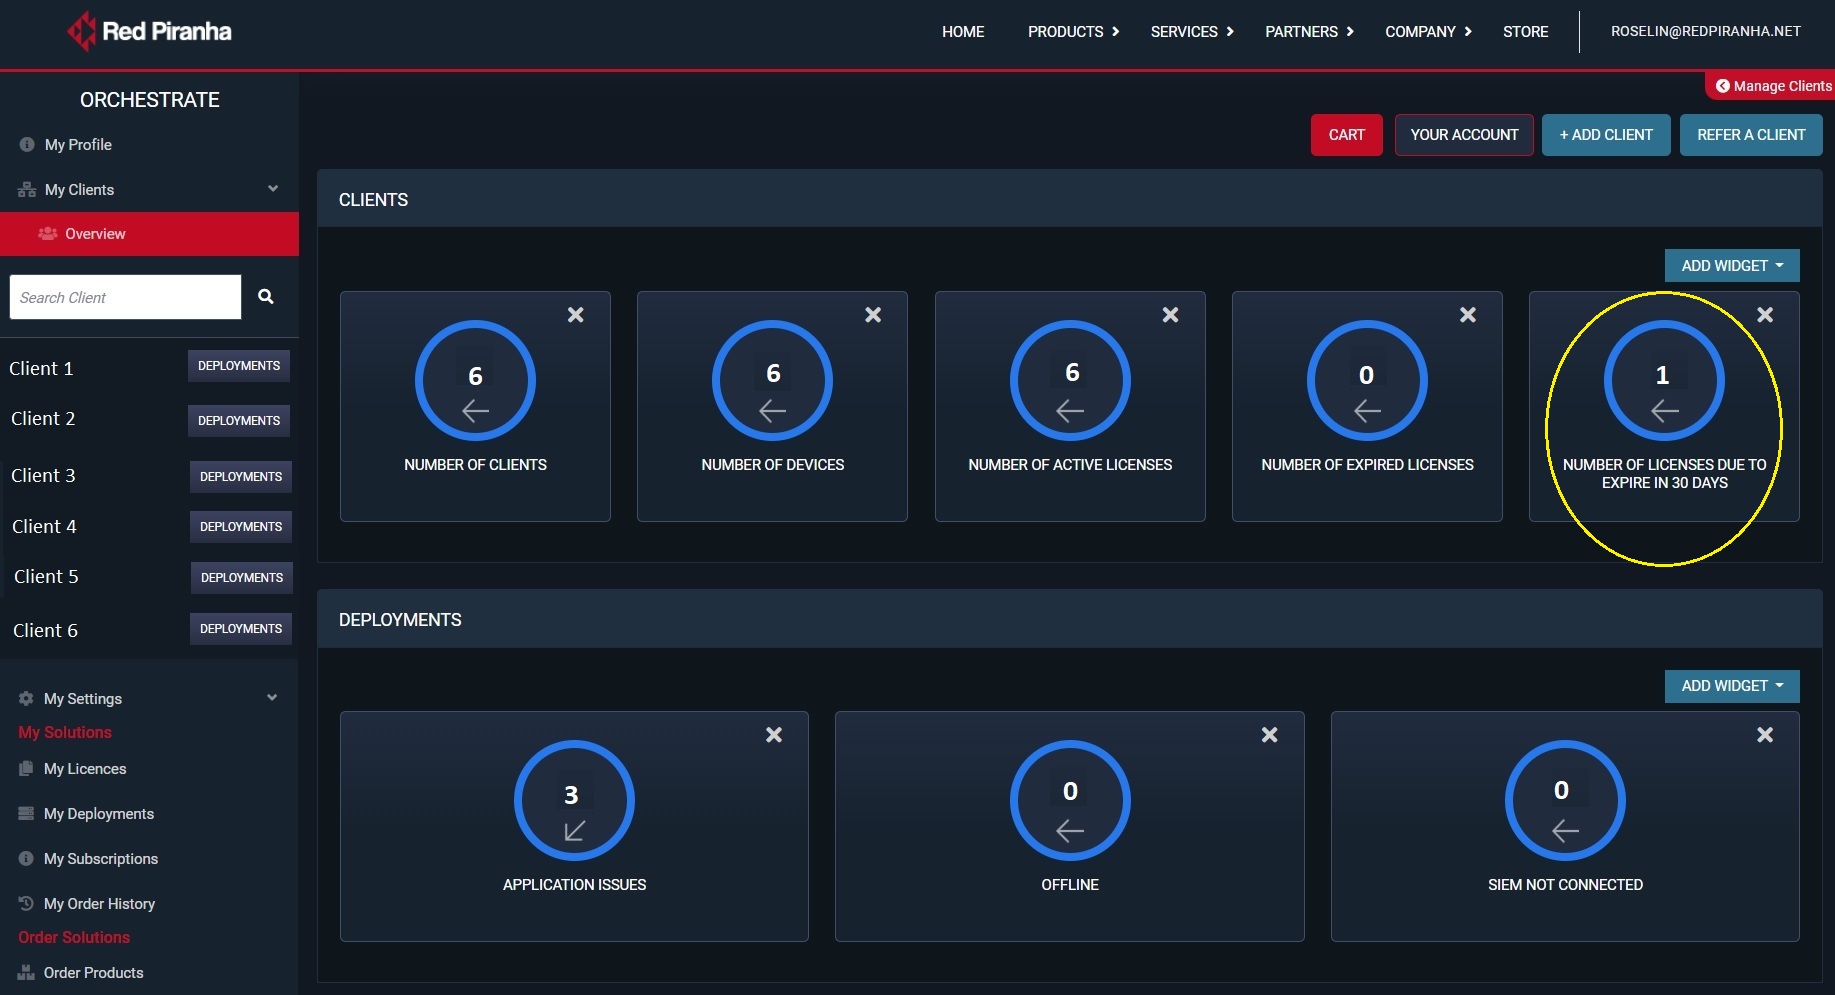Click the search magnifier icon

(266, 296)
